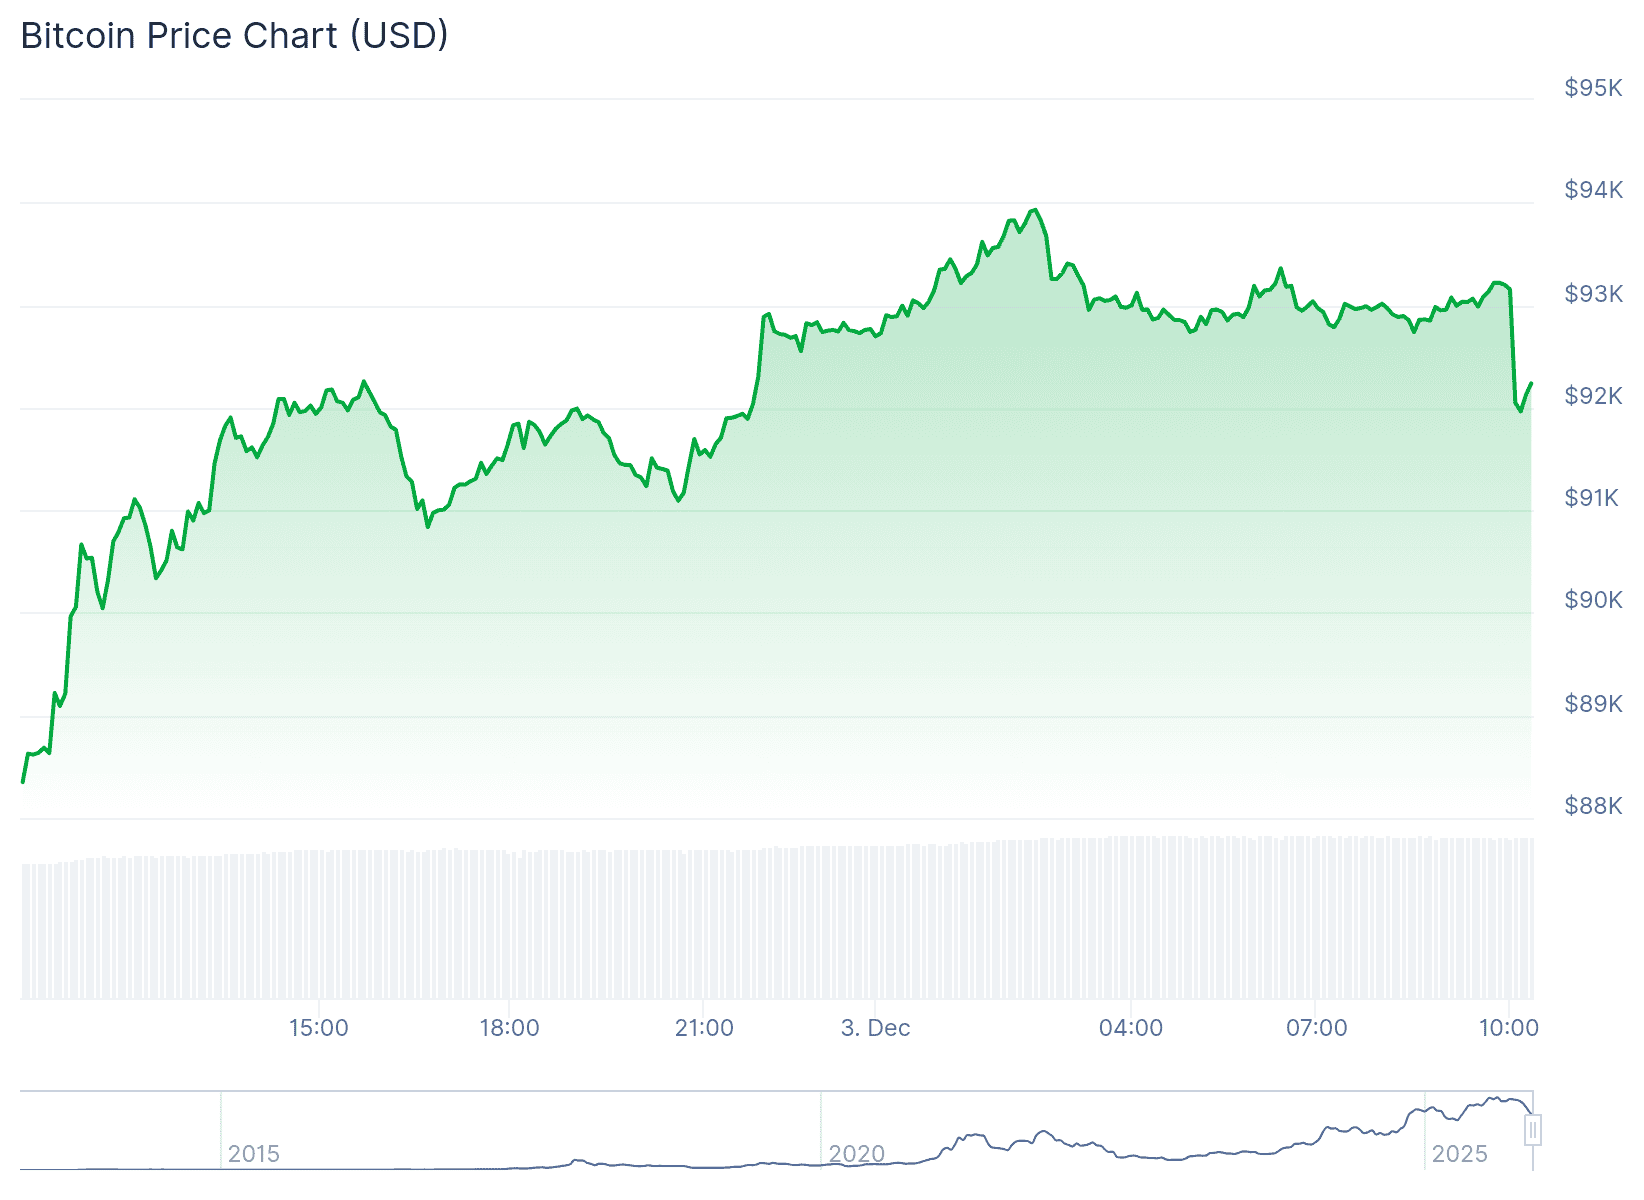Click the navigator range handle at right edge

click(x=1533, y=1130)
